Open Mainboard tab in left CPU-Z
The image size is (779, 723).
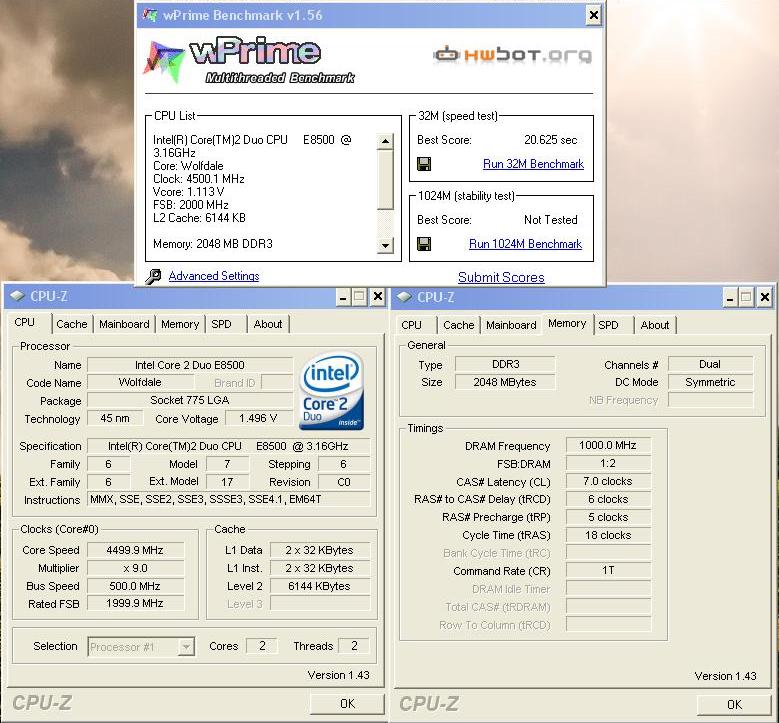coord(124,324)
